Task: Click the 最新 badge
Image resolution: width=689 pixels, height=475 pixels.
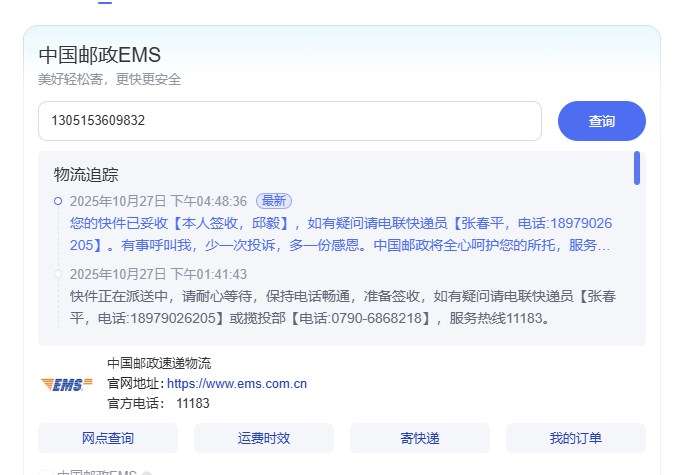Action: click(274, 200)
